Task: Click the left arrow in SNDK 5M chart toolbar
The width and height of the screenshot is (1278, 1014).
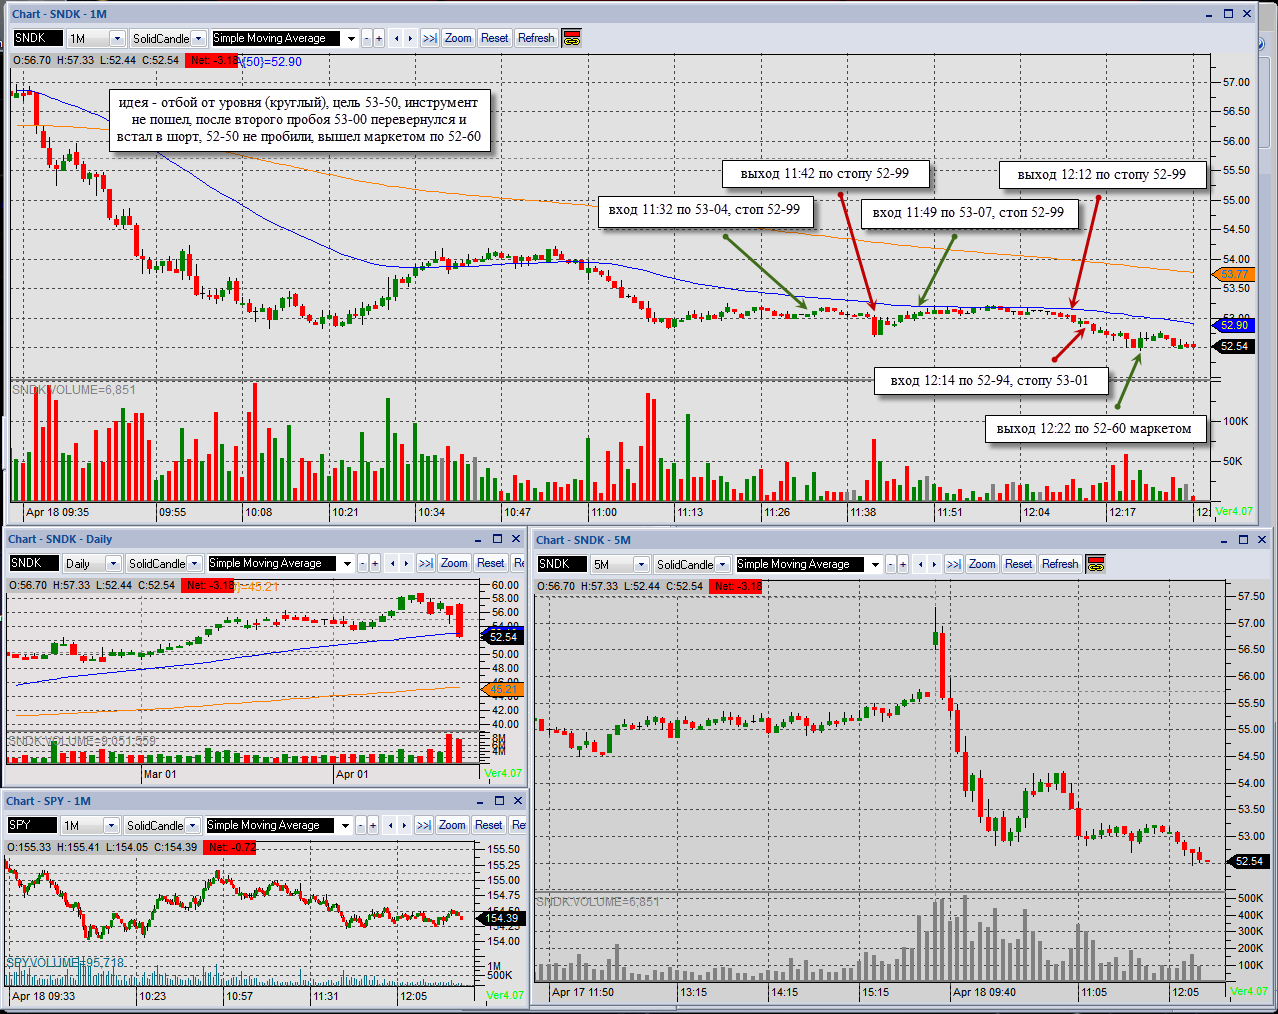Action: [921, 564]
